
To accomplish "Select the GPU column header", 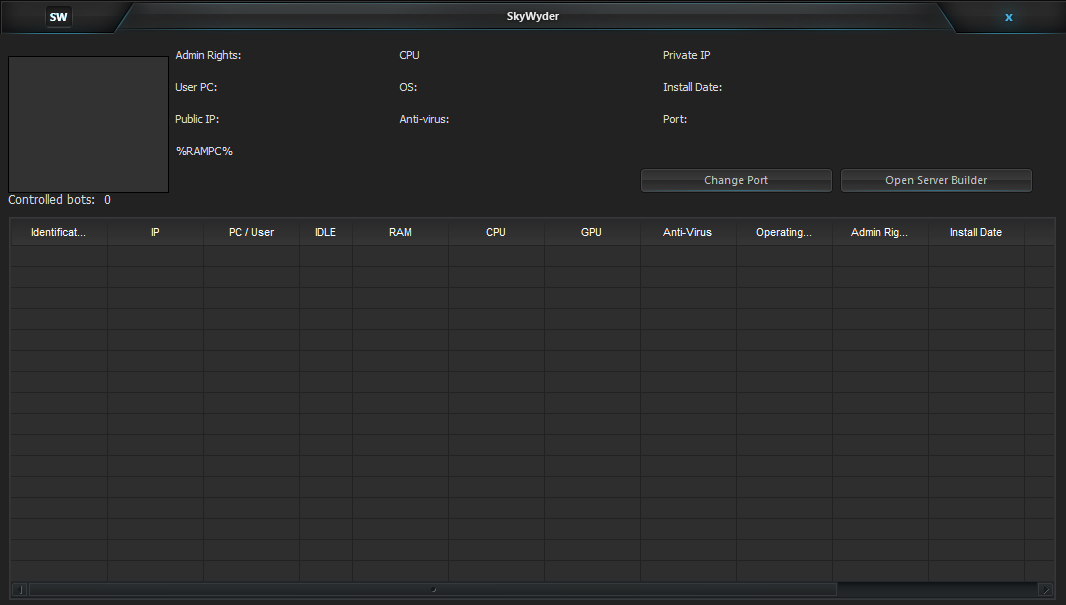I will (x=592, y=232).
